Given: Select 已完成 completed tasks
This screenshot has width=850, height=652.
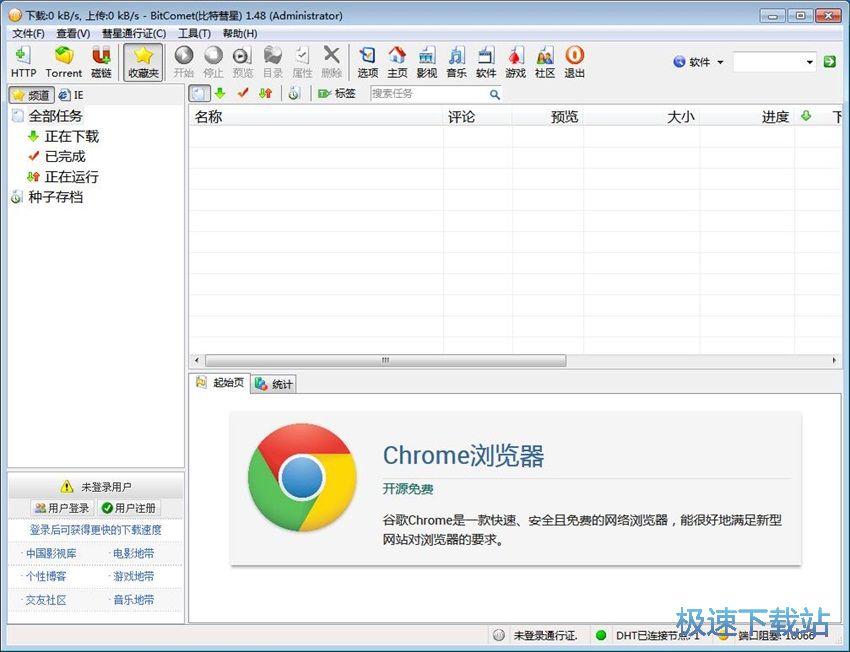Looking at the screenshot, I should coord(65,157).
